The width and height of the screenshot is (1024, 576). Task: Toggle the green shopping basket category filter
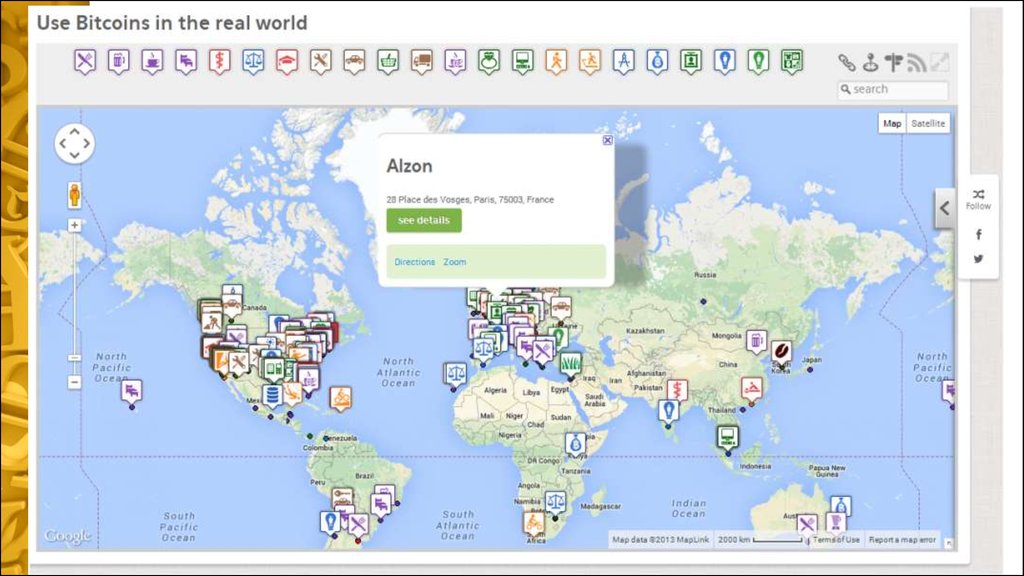tap(388, 61)
